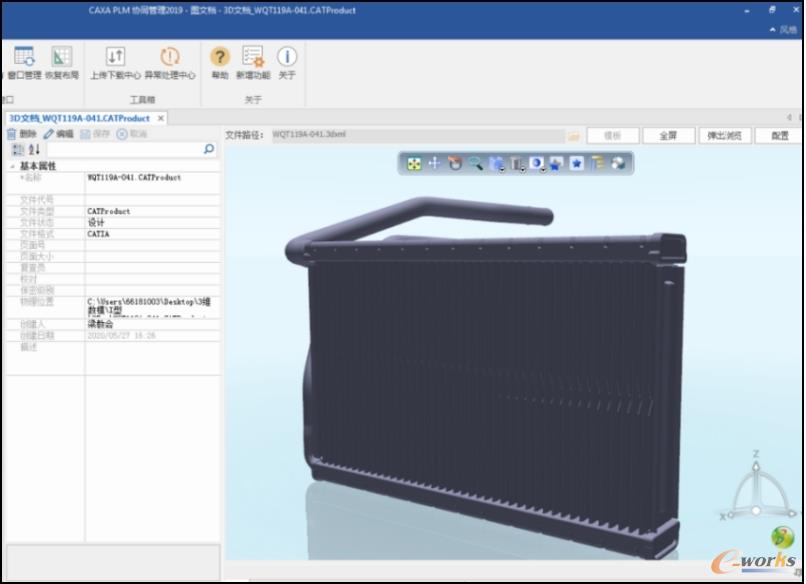Click the 弹出浏览 pop-out browse button
The height and width of the screenshot is (584, 806).
724,136
